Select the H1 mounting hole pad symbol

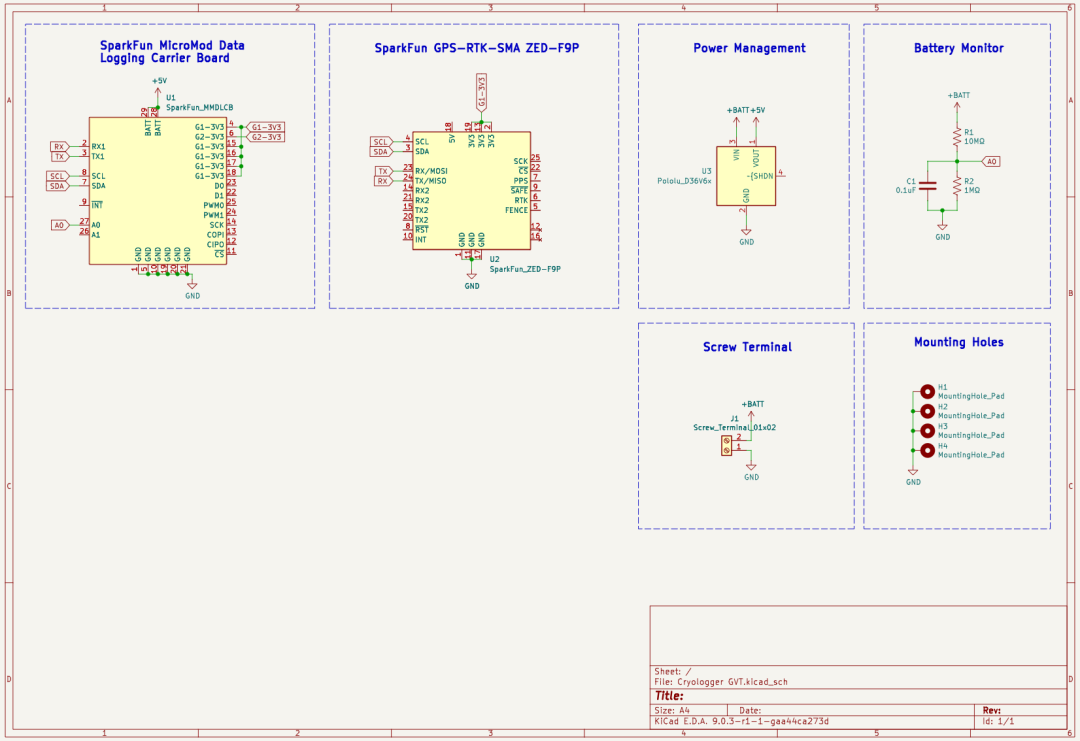[x=928, y=391]
